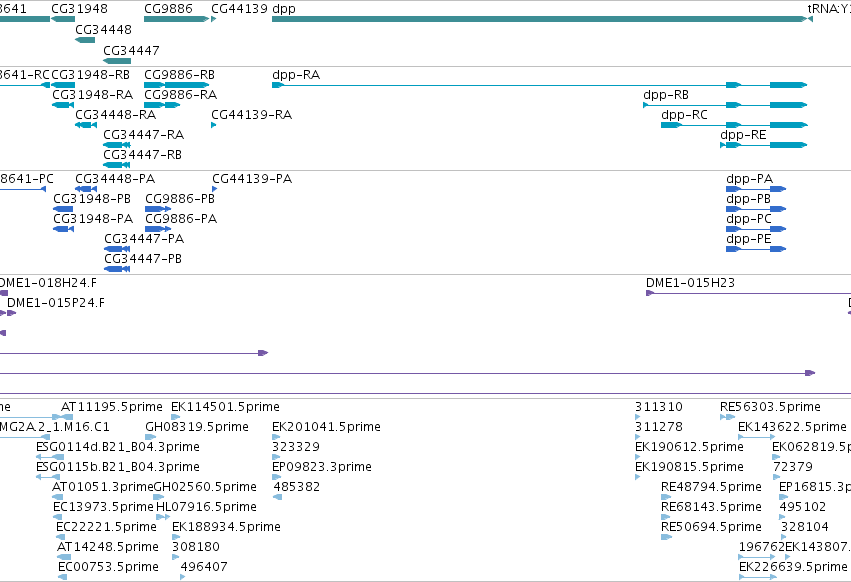Click the EK226639.5prime EST
851x582 pixels.
point(758,577)
